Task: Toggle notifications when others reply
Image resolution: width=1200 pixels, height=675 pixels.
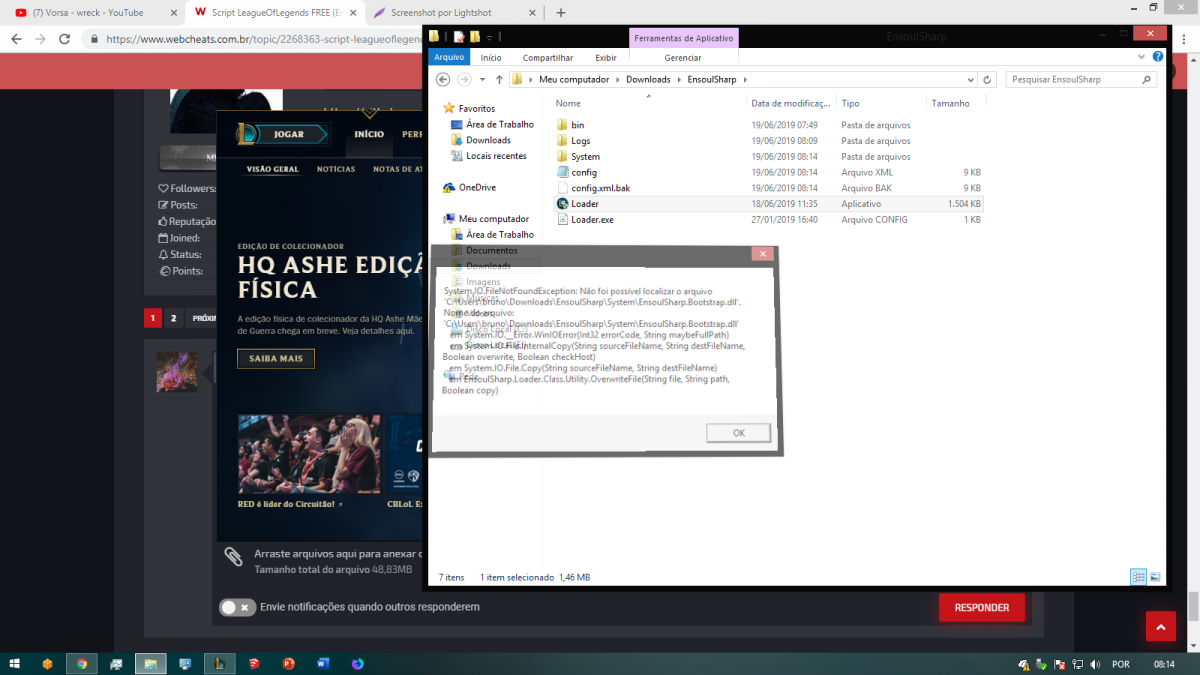Action: click(237, 607)
